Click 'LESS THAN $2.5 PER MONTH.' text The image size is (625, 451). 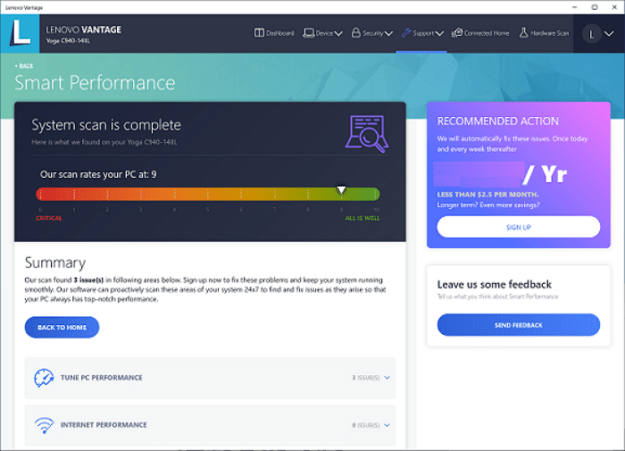pyautogui.click(x=488, y=195)
